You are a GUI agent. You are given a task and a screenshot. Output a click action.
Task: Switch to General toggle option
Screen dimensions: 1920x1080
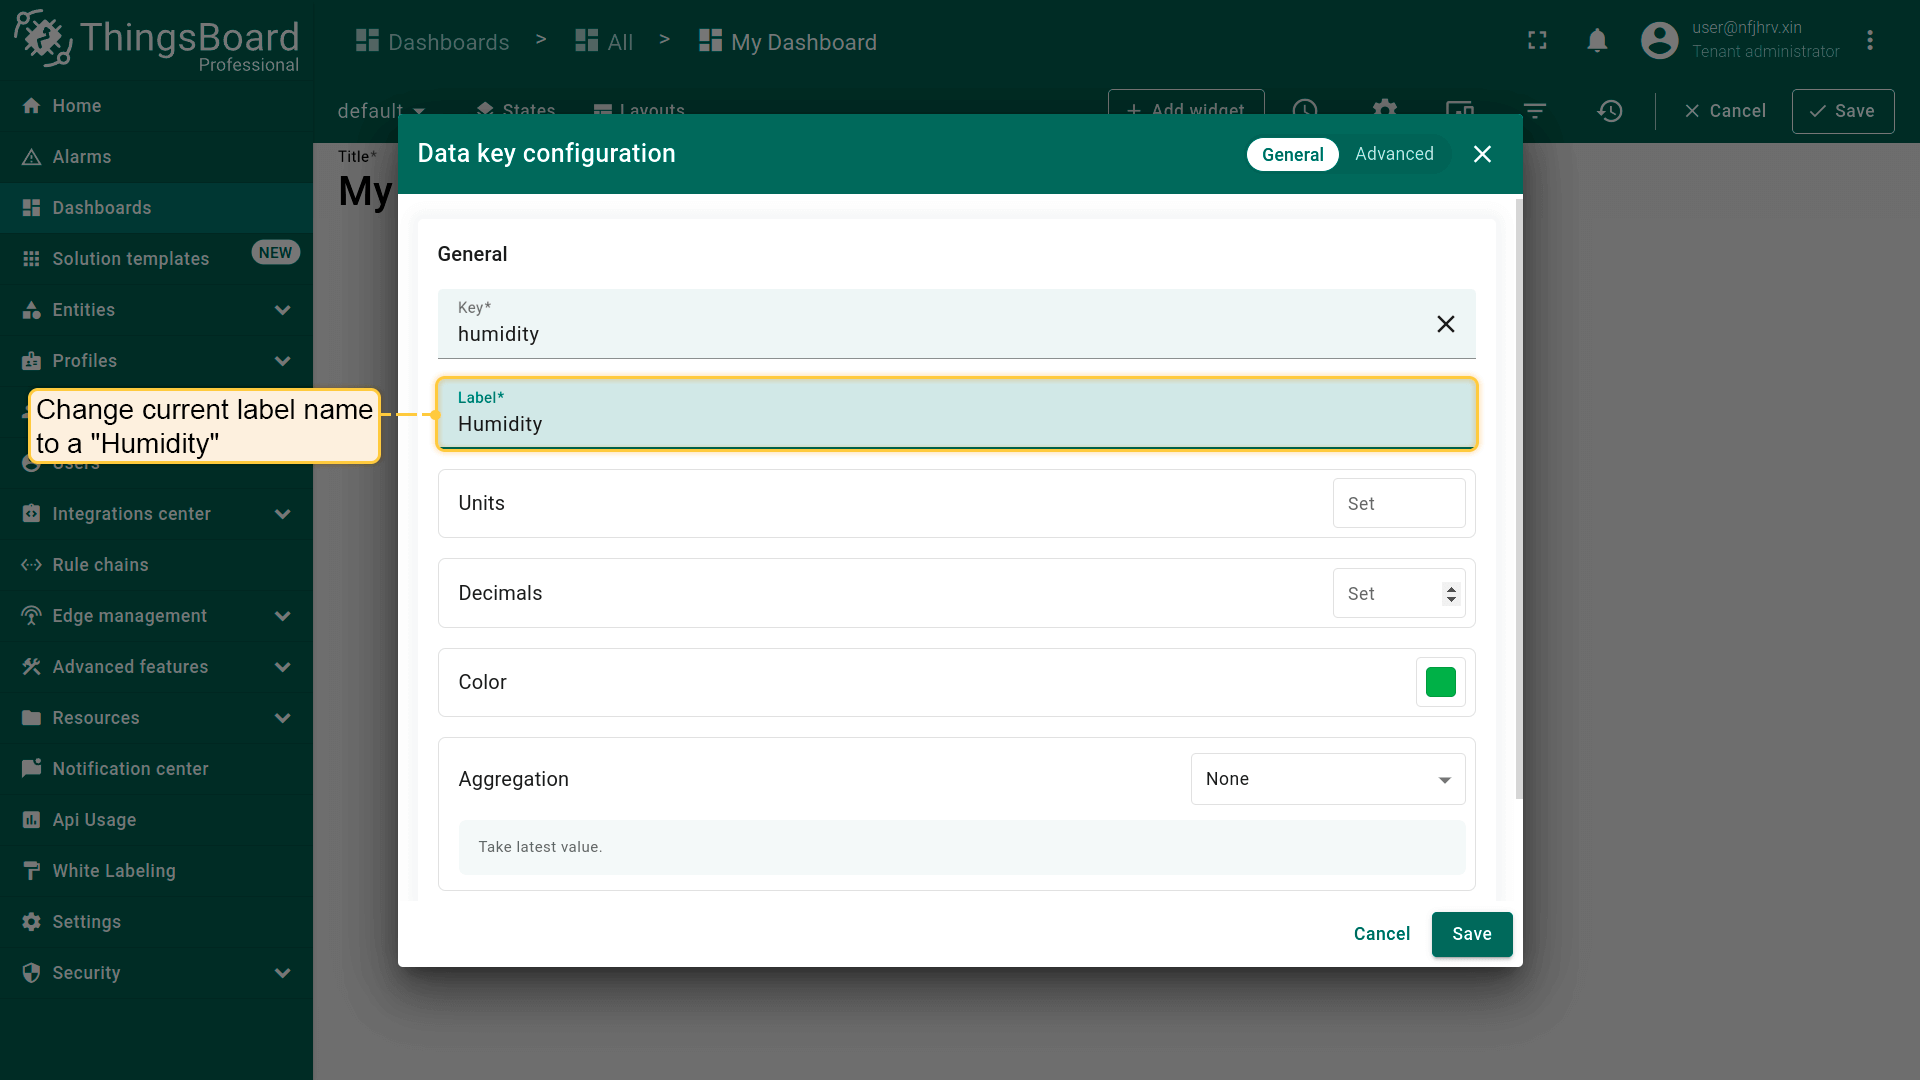[1292, 154]
